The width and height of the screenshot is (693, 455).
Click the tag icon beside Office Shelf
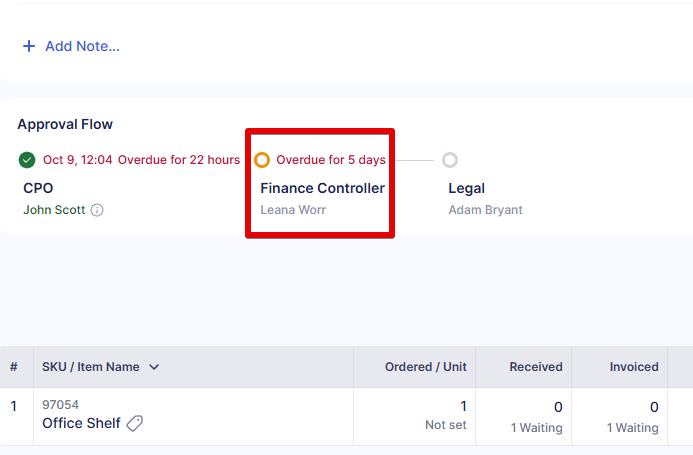pos(135,423)
